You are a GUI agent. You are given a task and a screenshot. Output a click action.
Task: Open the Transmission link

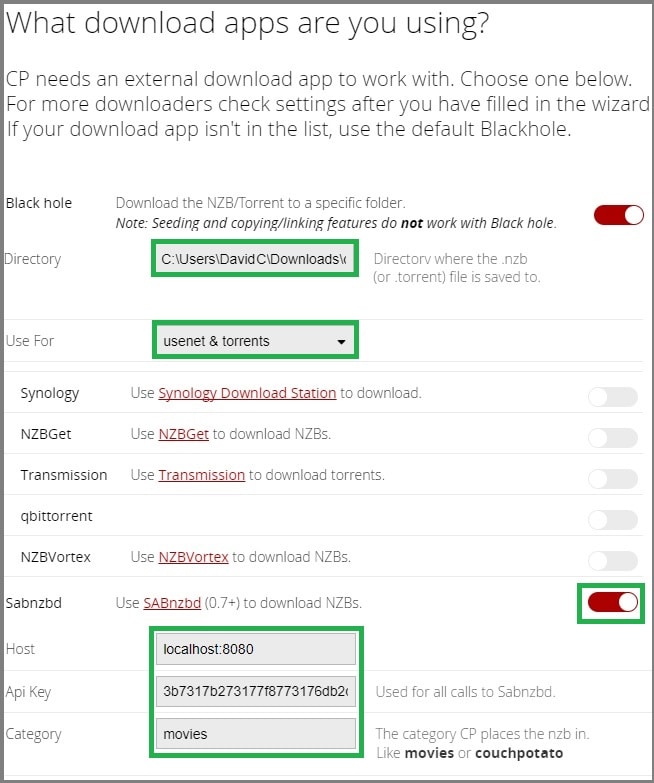(201, 475)
